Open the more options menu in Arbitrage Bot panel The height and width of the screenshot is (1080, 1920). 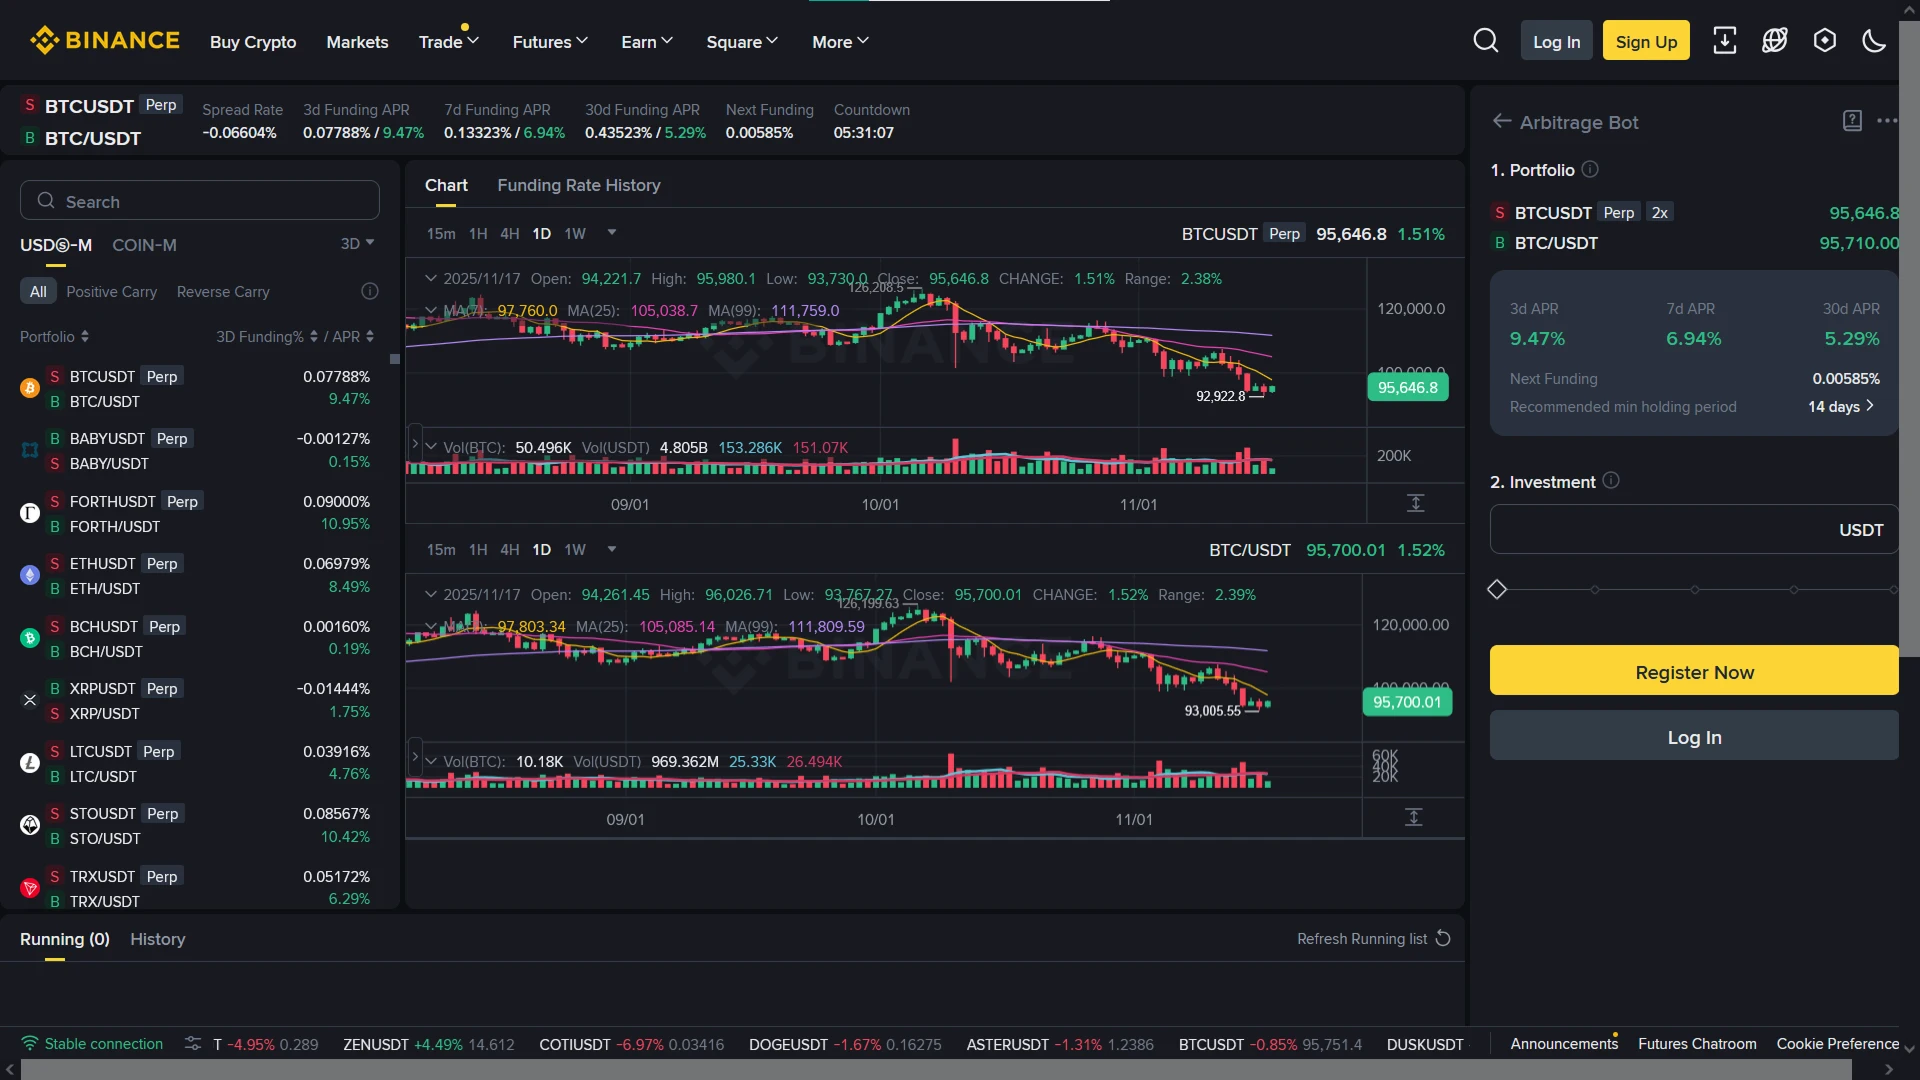pos(1888,121)
